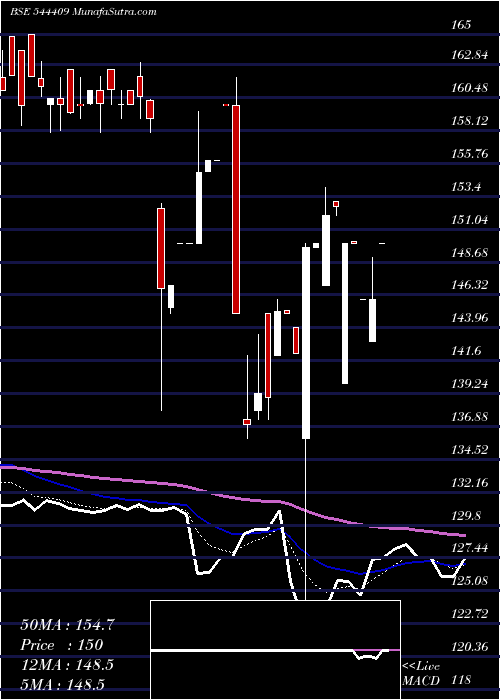Click the 122.72 price axis label
Screen dimensions: 500x700
(x=471, y=614)
